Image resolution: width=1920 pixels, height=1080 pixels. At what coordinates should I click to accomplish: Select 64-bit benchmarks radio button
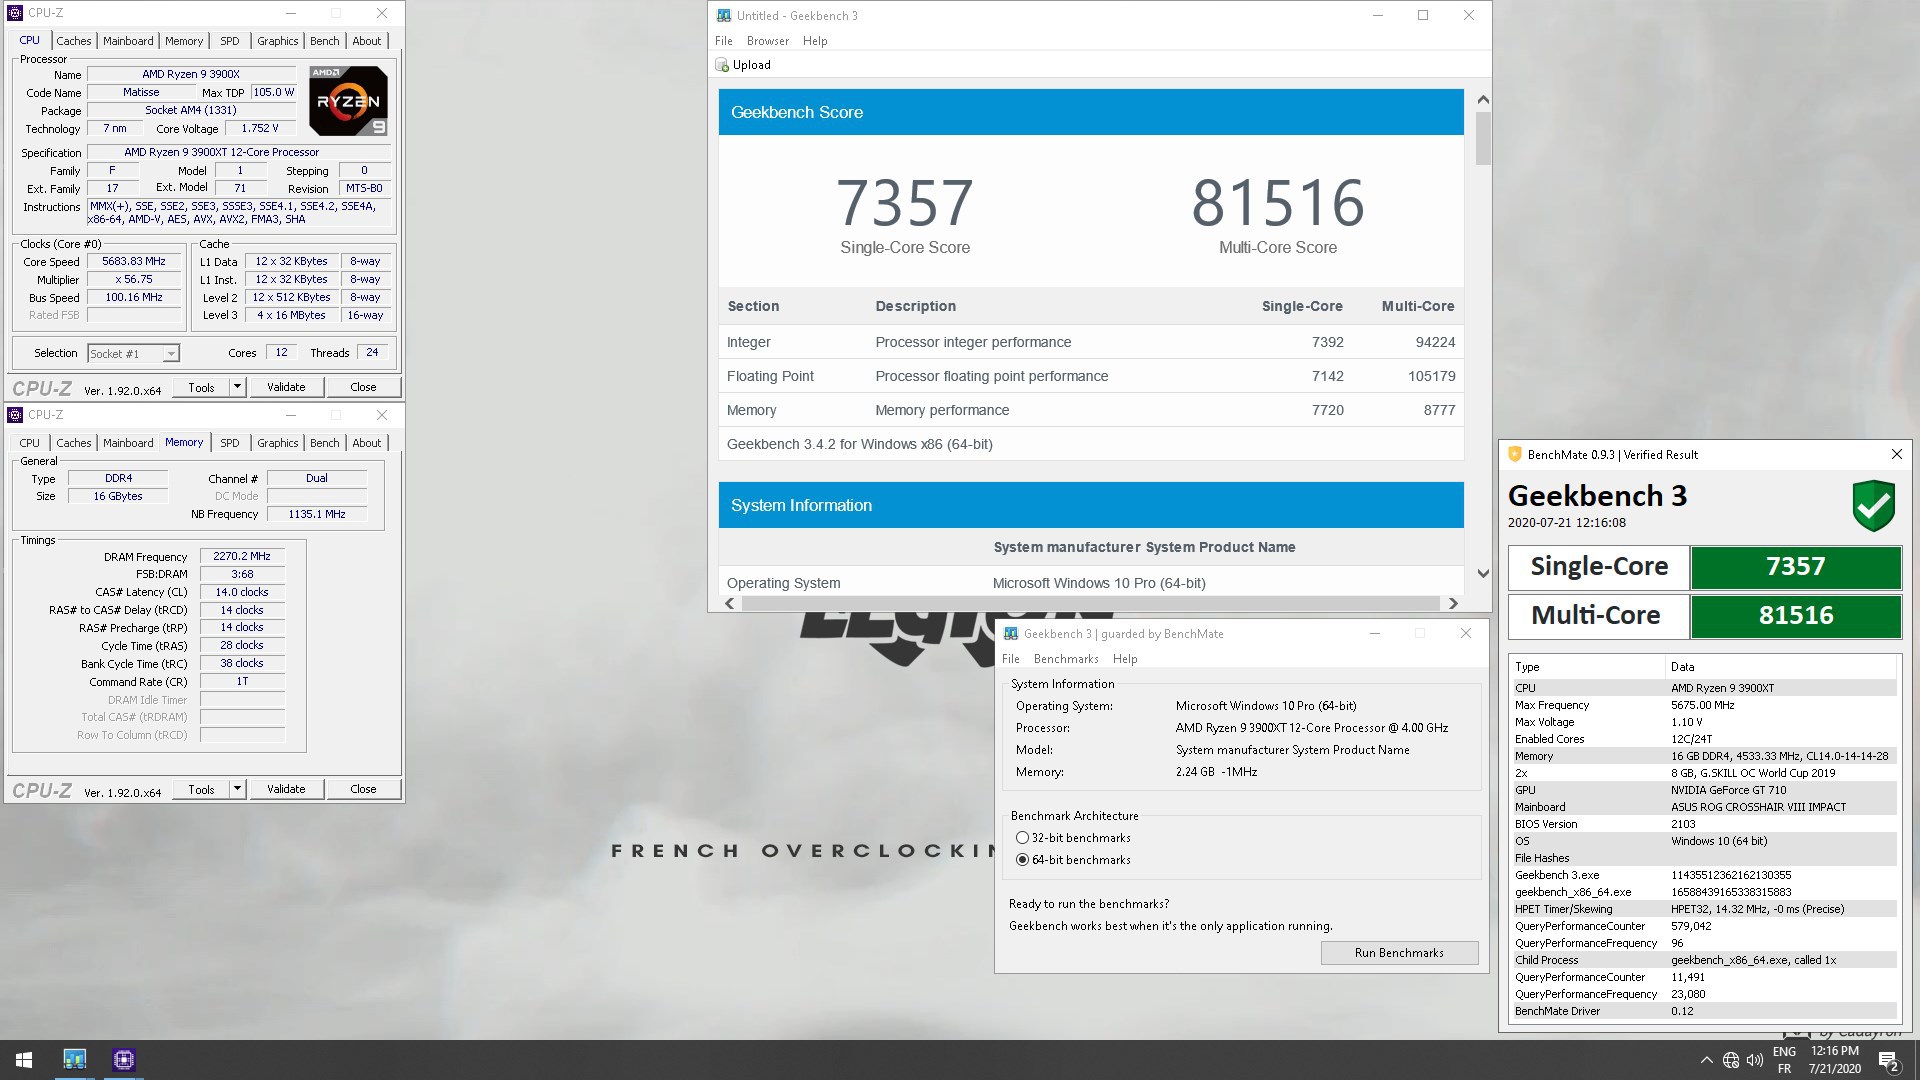[1022, 860]
